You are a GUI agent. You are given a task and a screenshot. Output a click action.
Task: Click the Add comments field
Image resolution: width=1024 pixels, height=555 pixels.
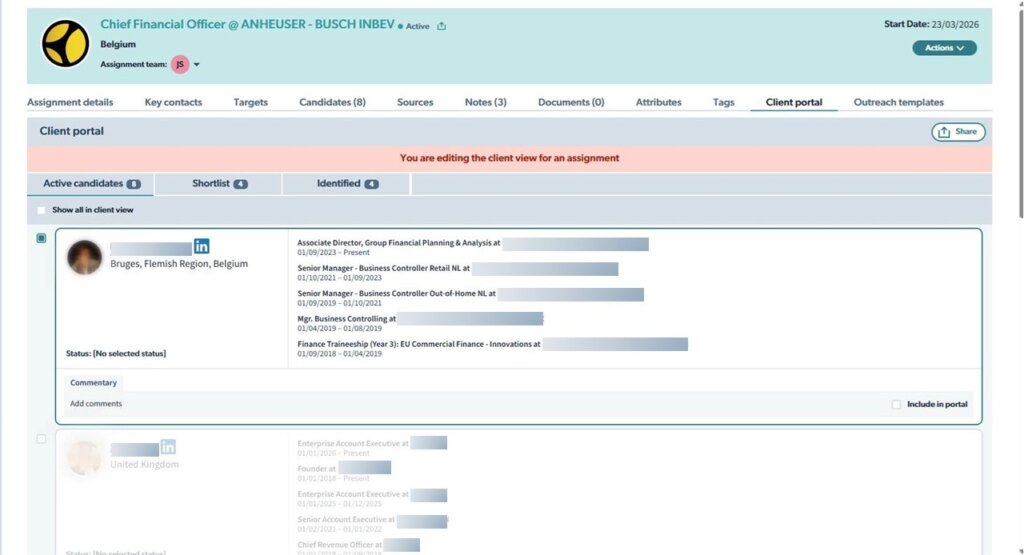[x=97, y=404]
